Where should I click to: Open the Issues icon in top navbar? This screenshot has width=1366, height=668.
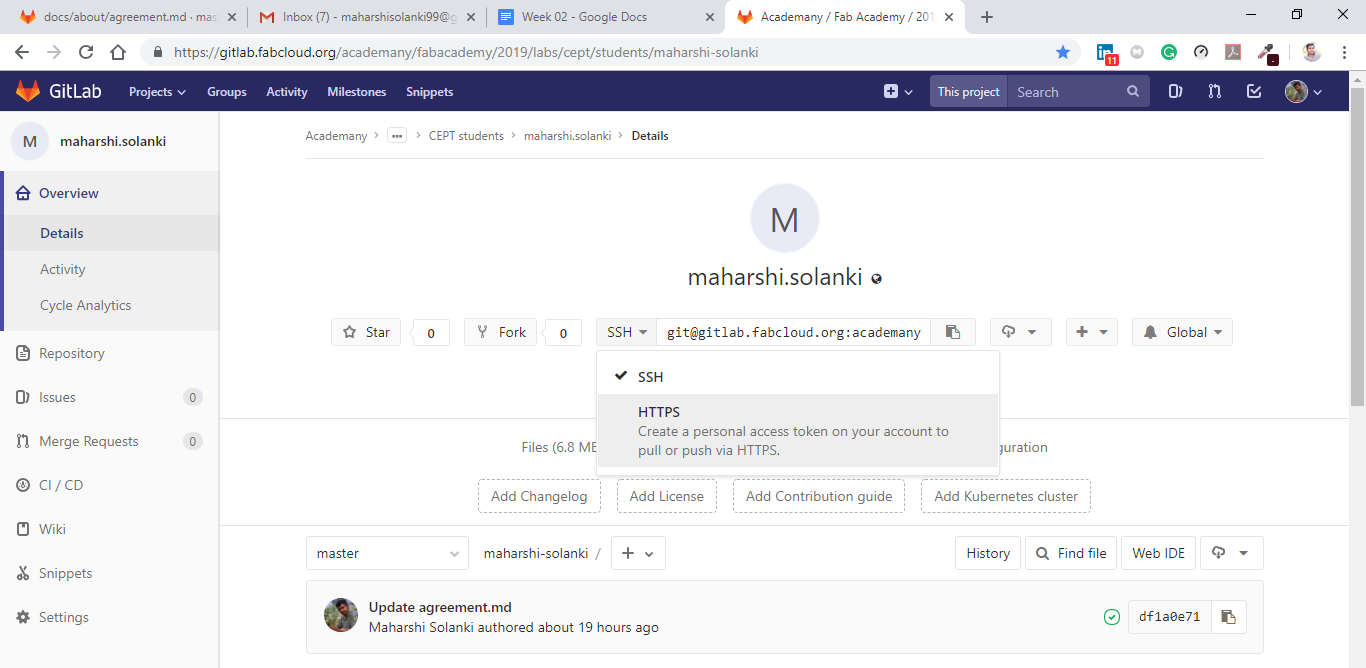tap(1175, 91)
